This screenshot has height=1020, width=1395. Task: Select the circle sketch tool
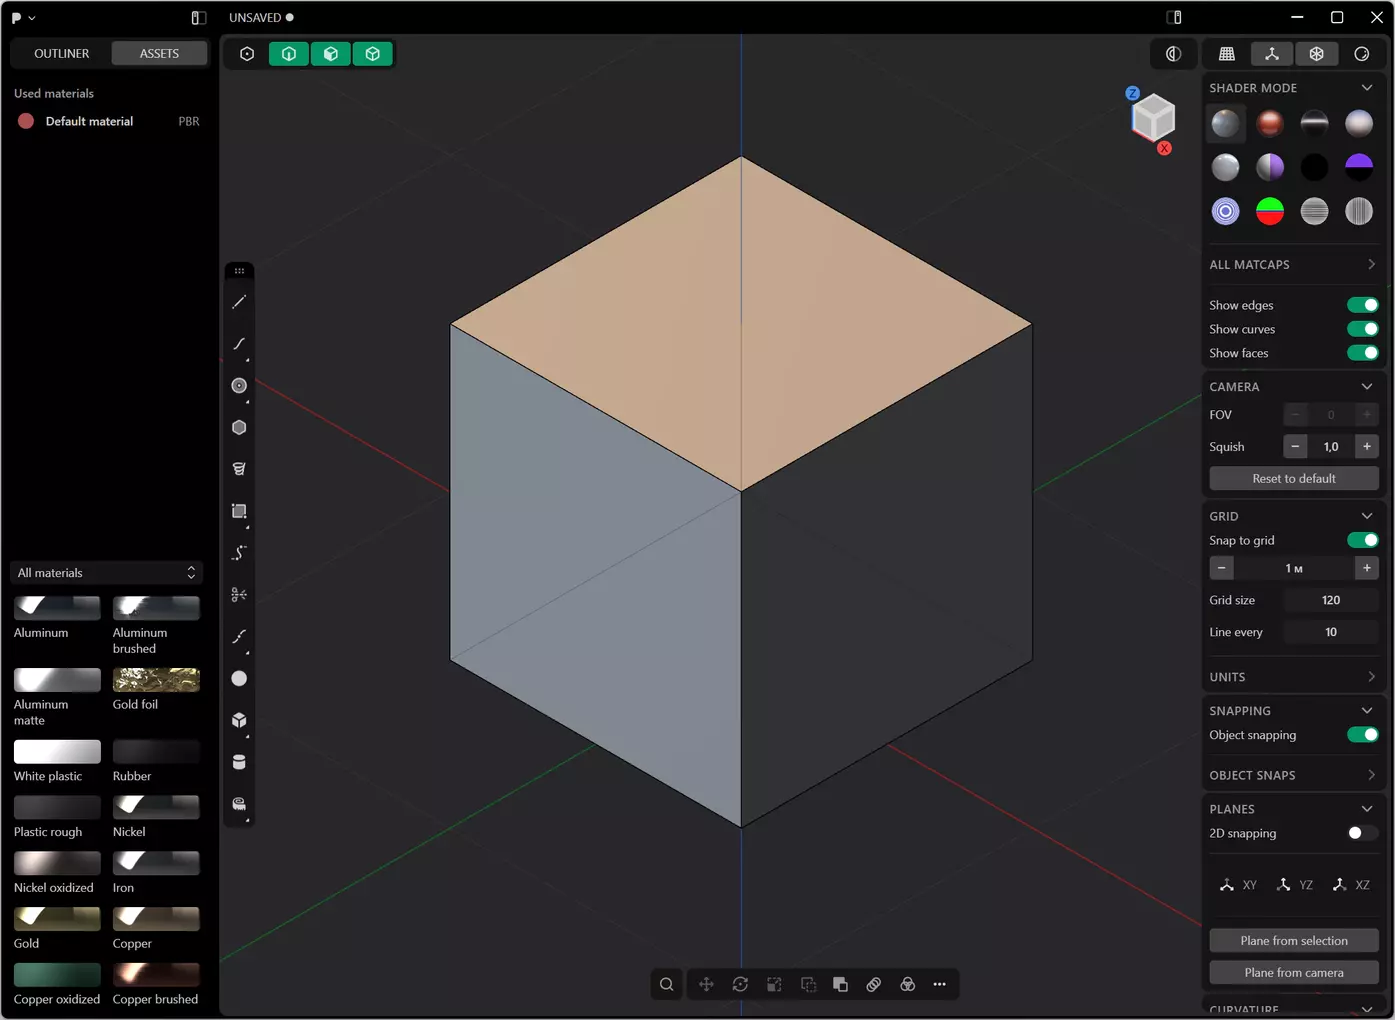(x=239, y=386)
